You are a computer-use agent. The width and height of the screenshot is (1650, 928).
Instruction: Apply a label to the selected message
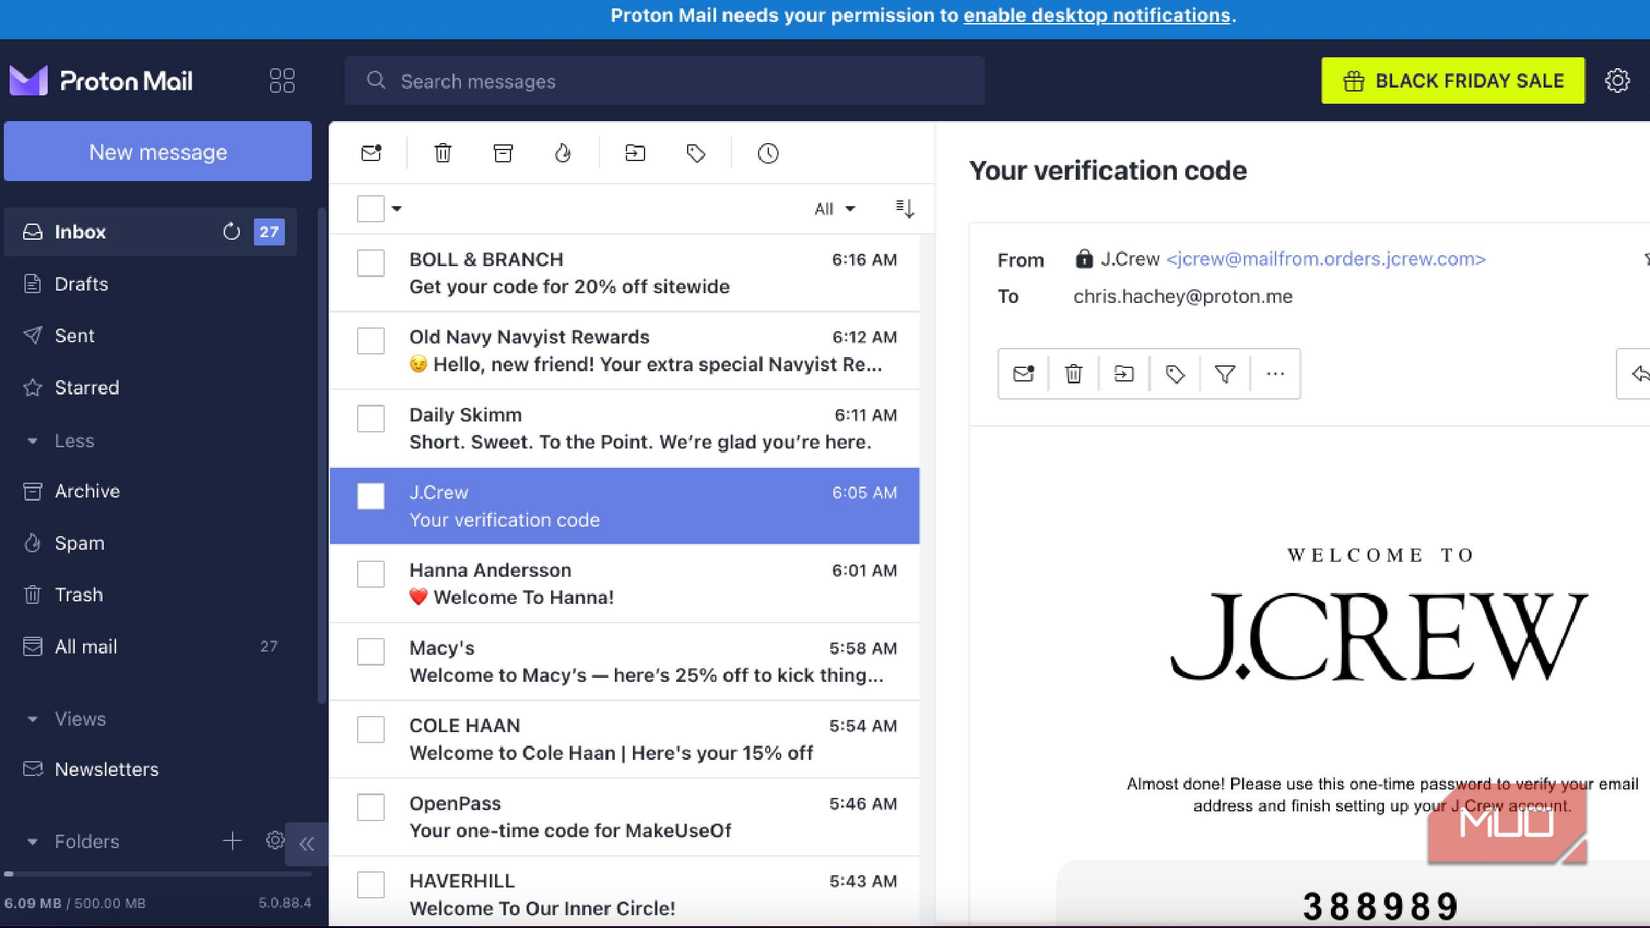tap(696, 153)
